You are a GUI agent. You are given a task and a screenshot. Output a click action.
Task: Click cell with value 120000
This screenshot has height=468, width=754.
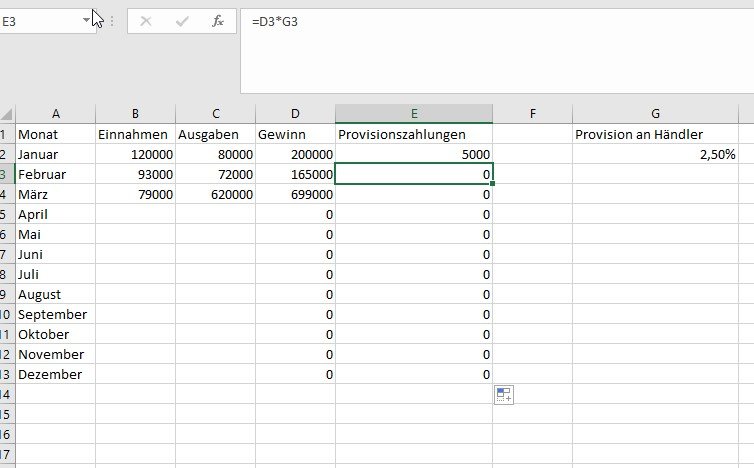pos(136,154)
